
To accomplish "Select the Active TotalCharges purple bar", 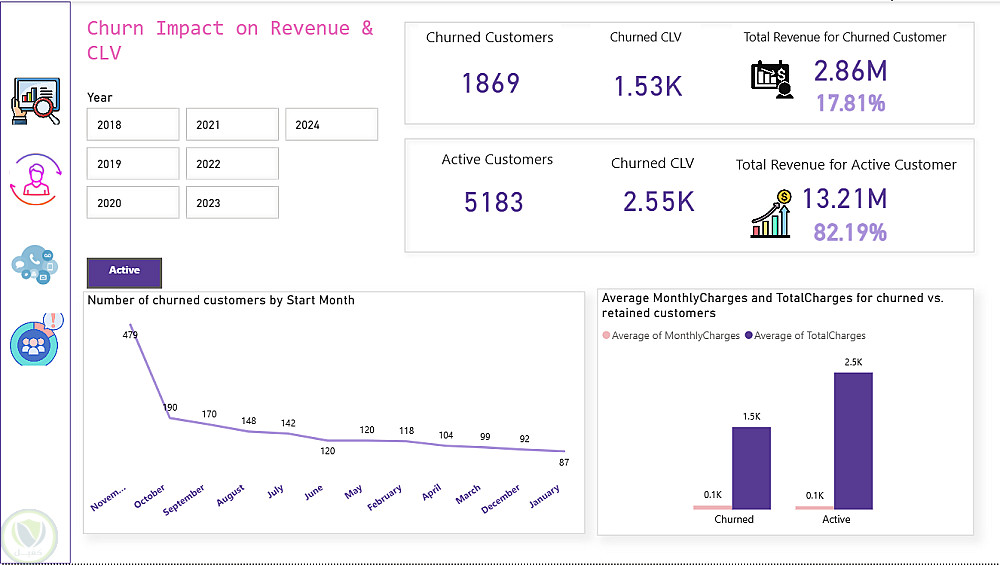I will tap(853, 441).
